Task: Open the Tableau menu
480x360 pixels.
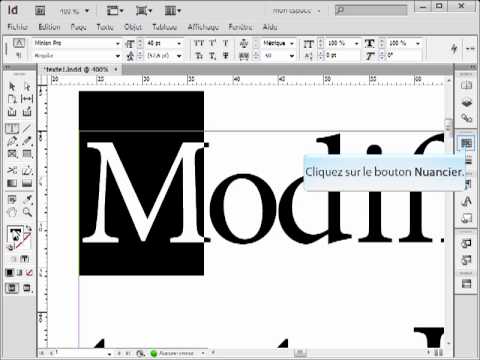Action: (164, 27)
